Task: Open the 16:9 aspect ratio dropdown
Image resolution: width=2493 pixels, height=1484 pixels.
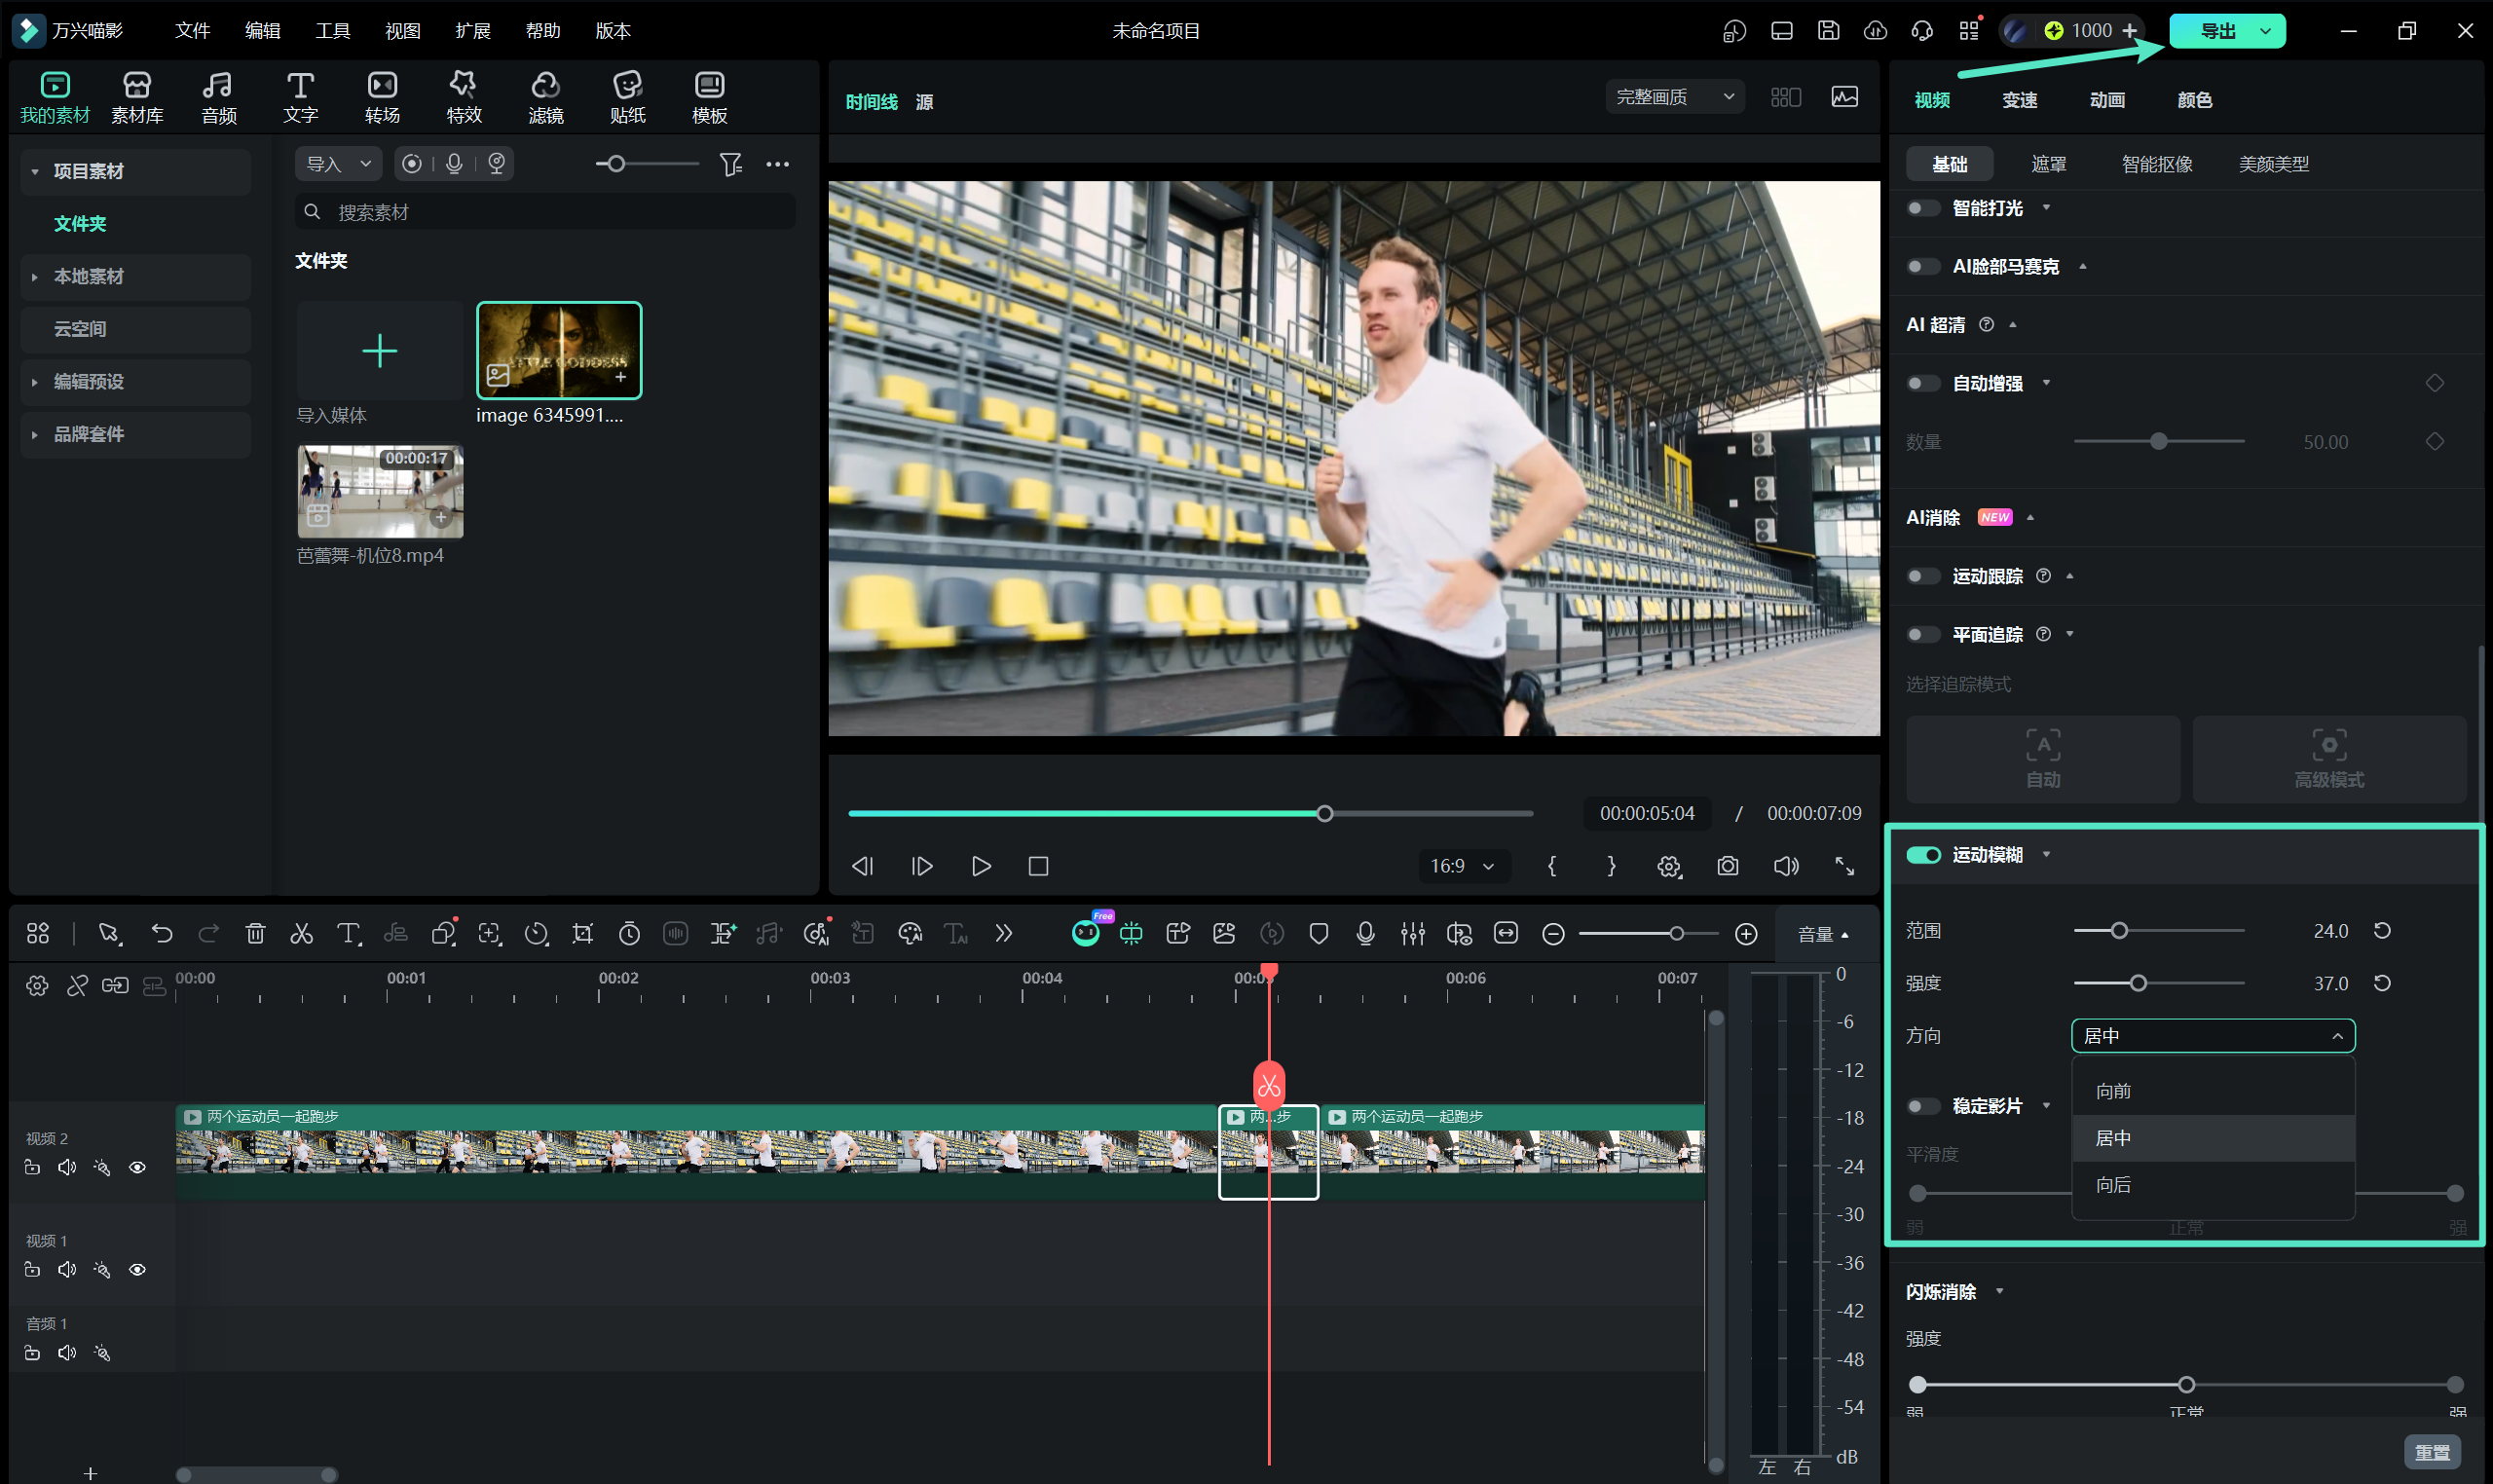Action: pyautogui.click(x=1463, y=866)
